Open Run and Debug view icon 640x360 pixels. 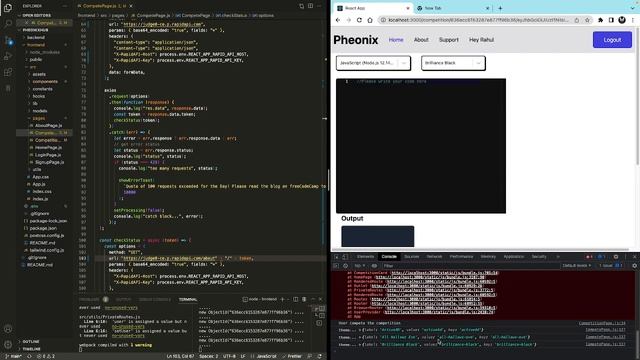8,56
